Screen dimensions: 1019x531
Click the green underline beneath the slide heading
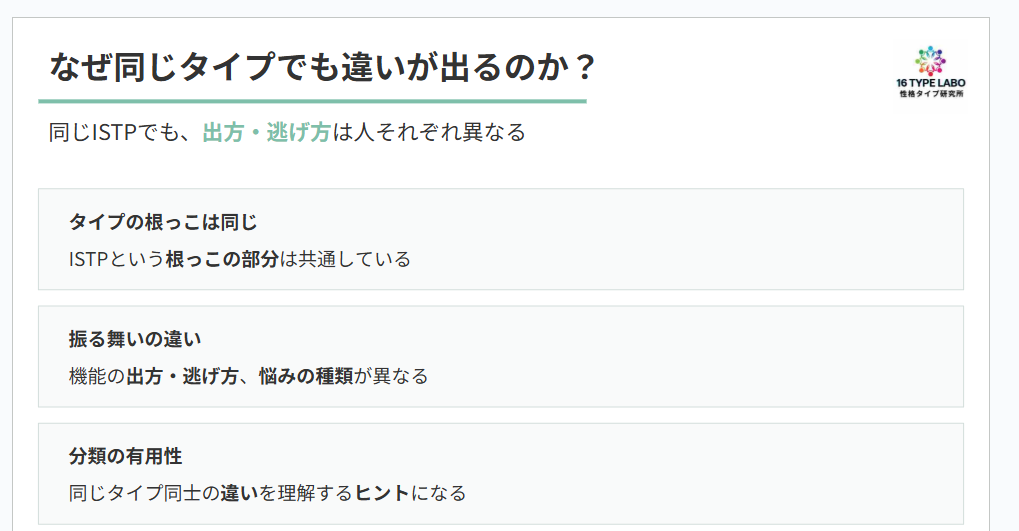[312, 101]
